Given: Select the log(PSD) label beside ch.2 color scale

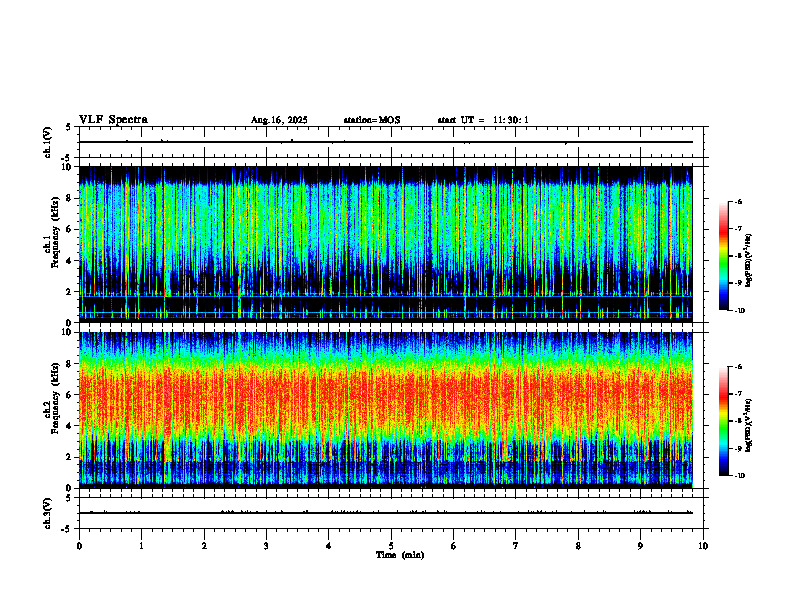Looking at the screenshot, I should pyautogui.click(x=749, y=426).
